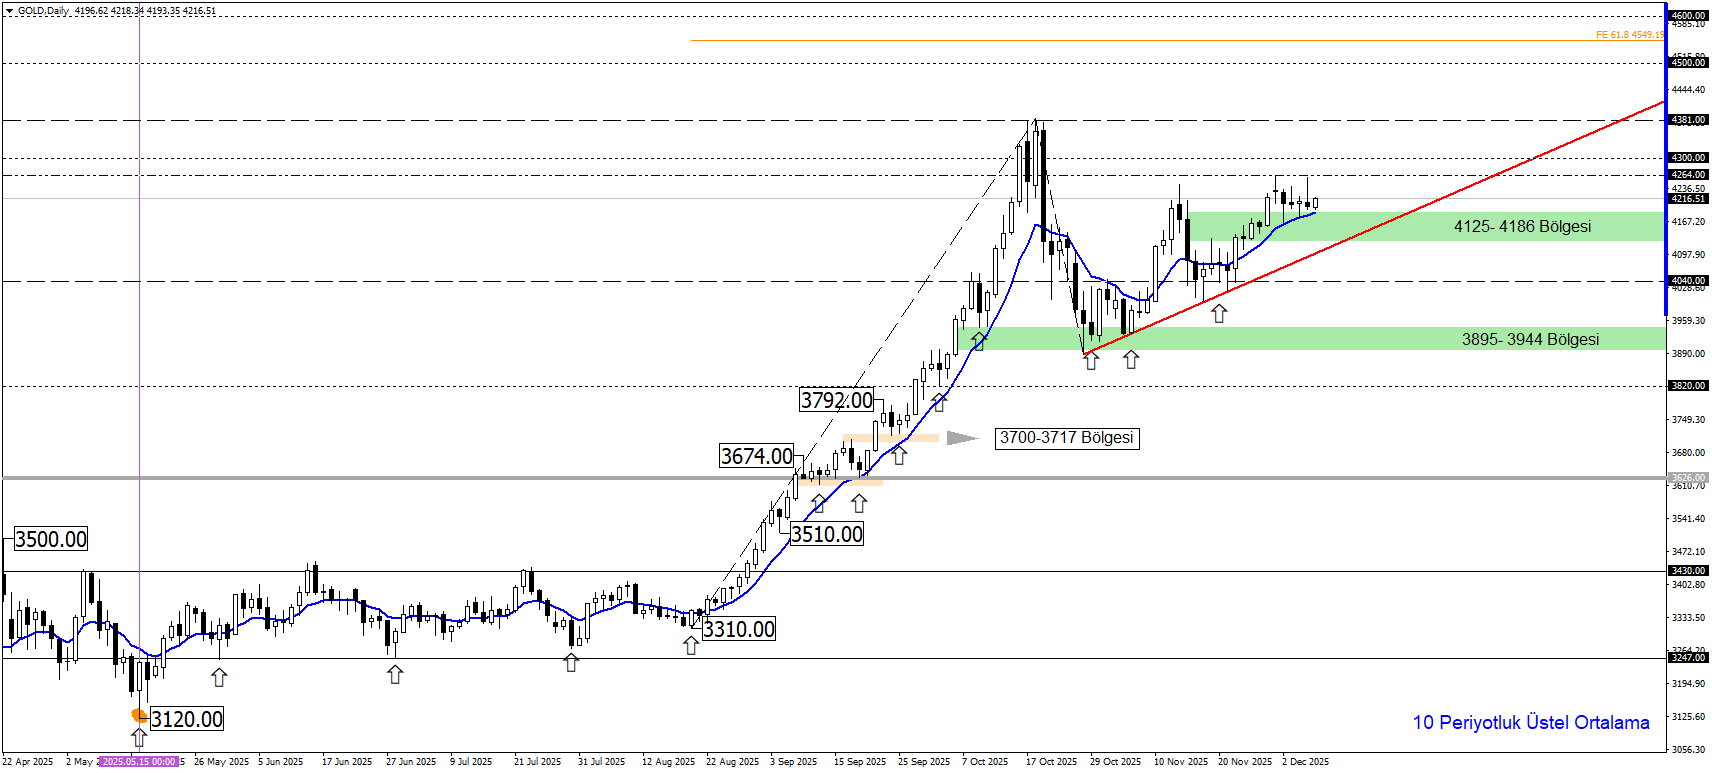1712x773 pixels.
Task: Click the up arrow just below the 4040 dashed line
Action: pos(1219,314)
